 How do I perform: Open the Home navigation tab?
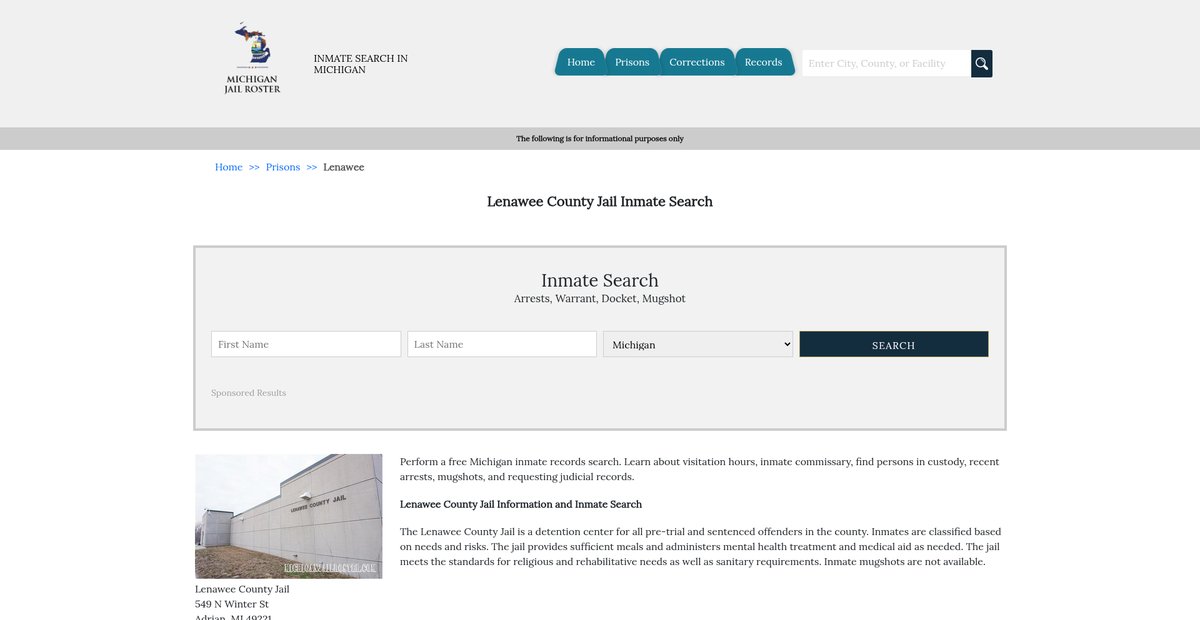click(580, 62)
